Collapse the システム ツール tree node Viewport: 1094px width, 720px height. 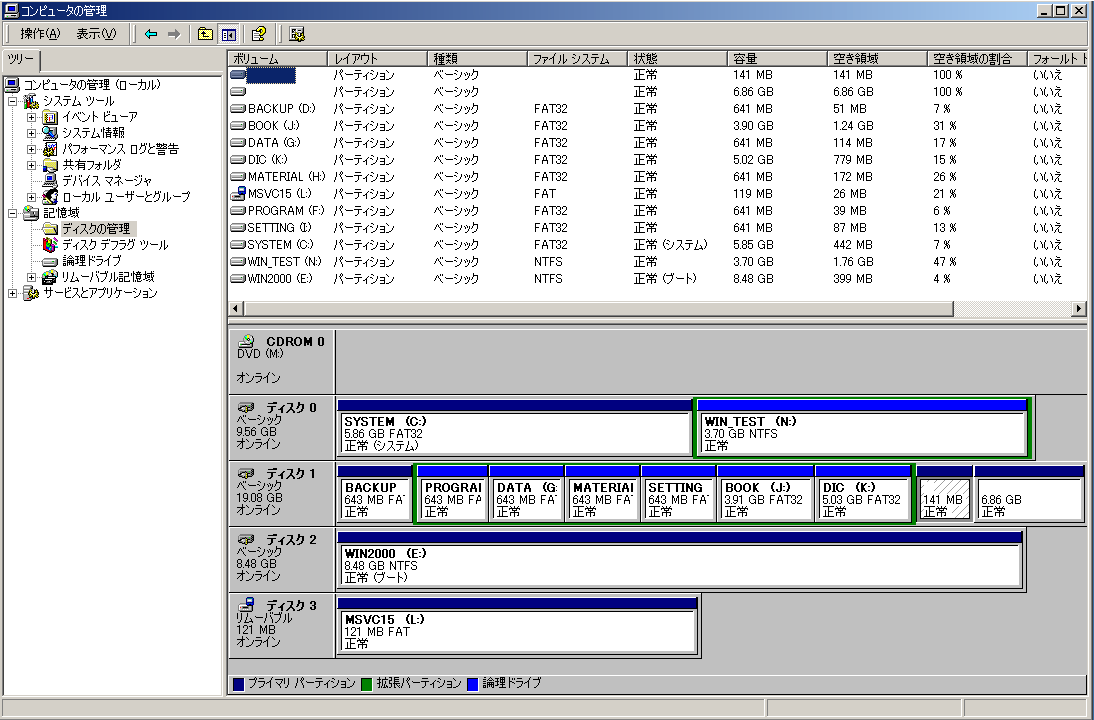click(x=13, y=101)
